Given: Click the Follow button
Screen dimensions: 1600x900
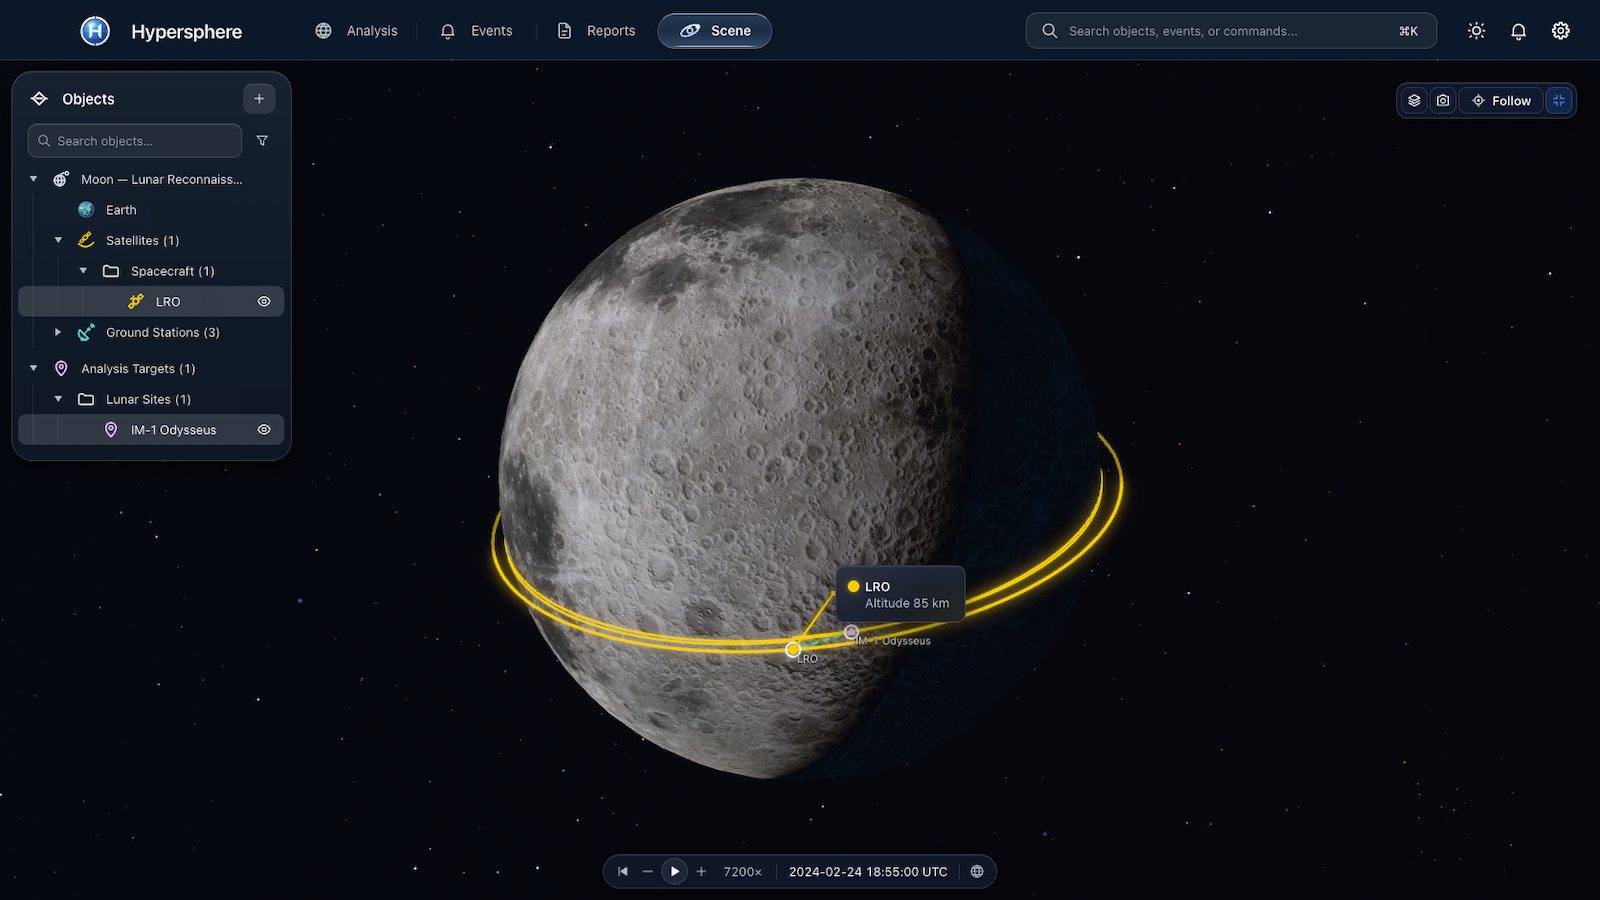Looking at the screenshot, I should (x=1502, y=101).
